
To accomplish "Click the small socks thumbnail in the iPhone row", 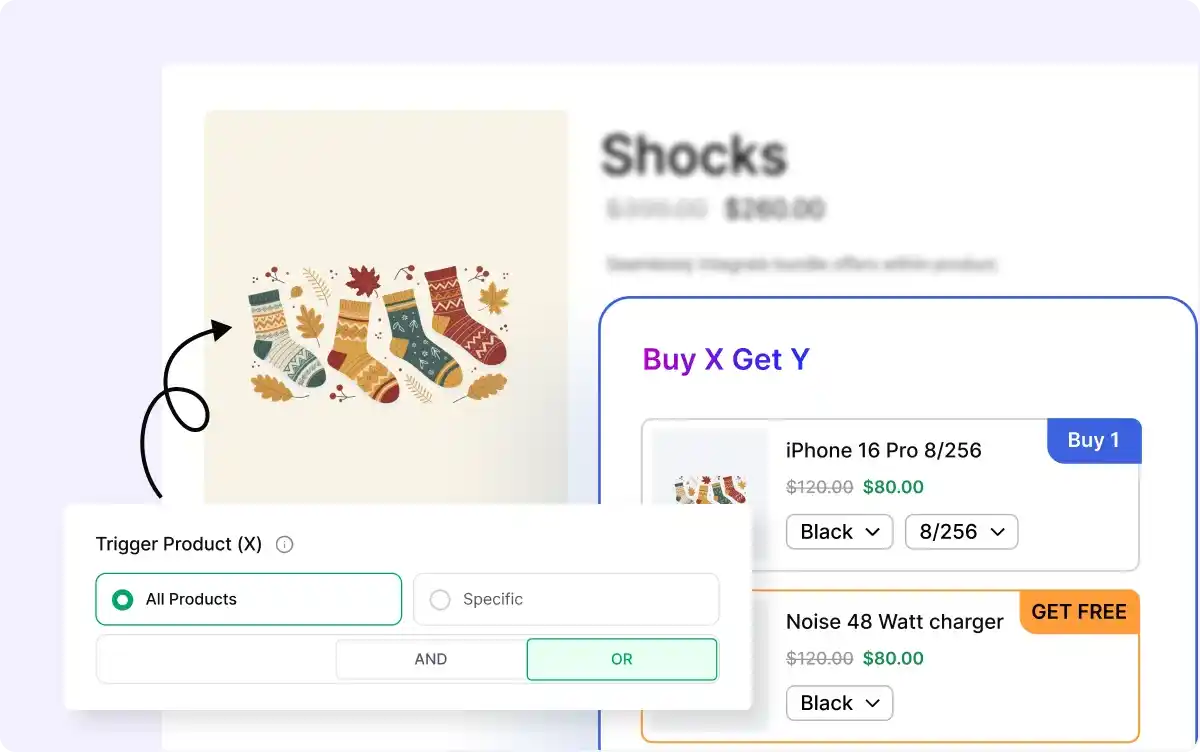I will [x=709, y=489].
